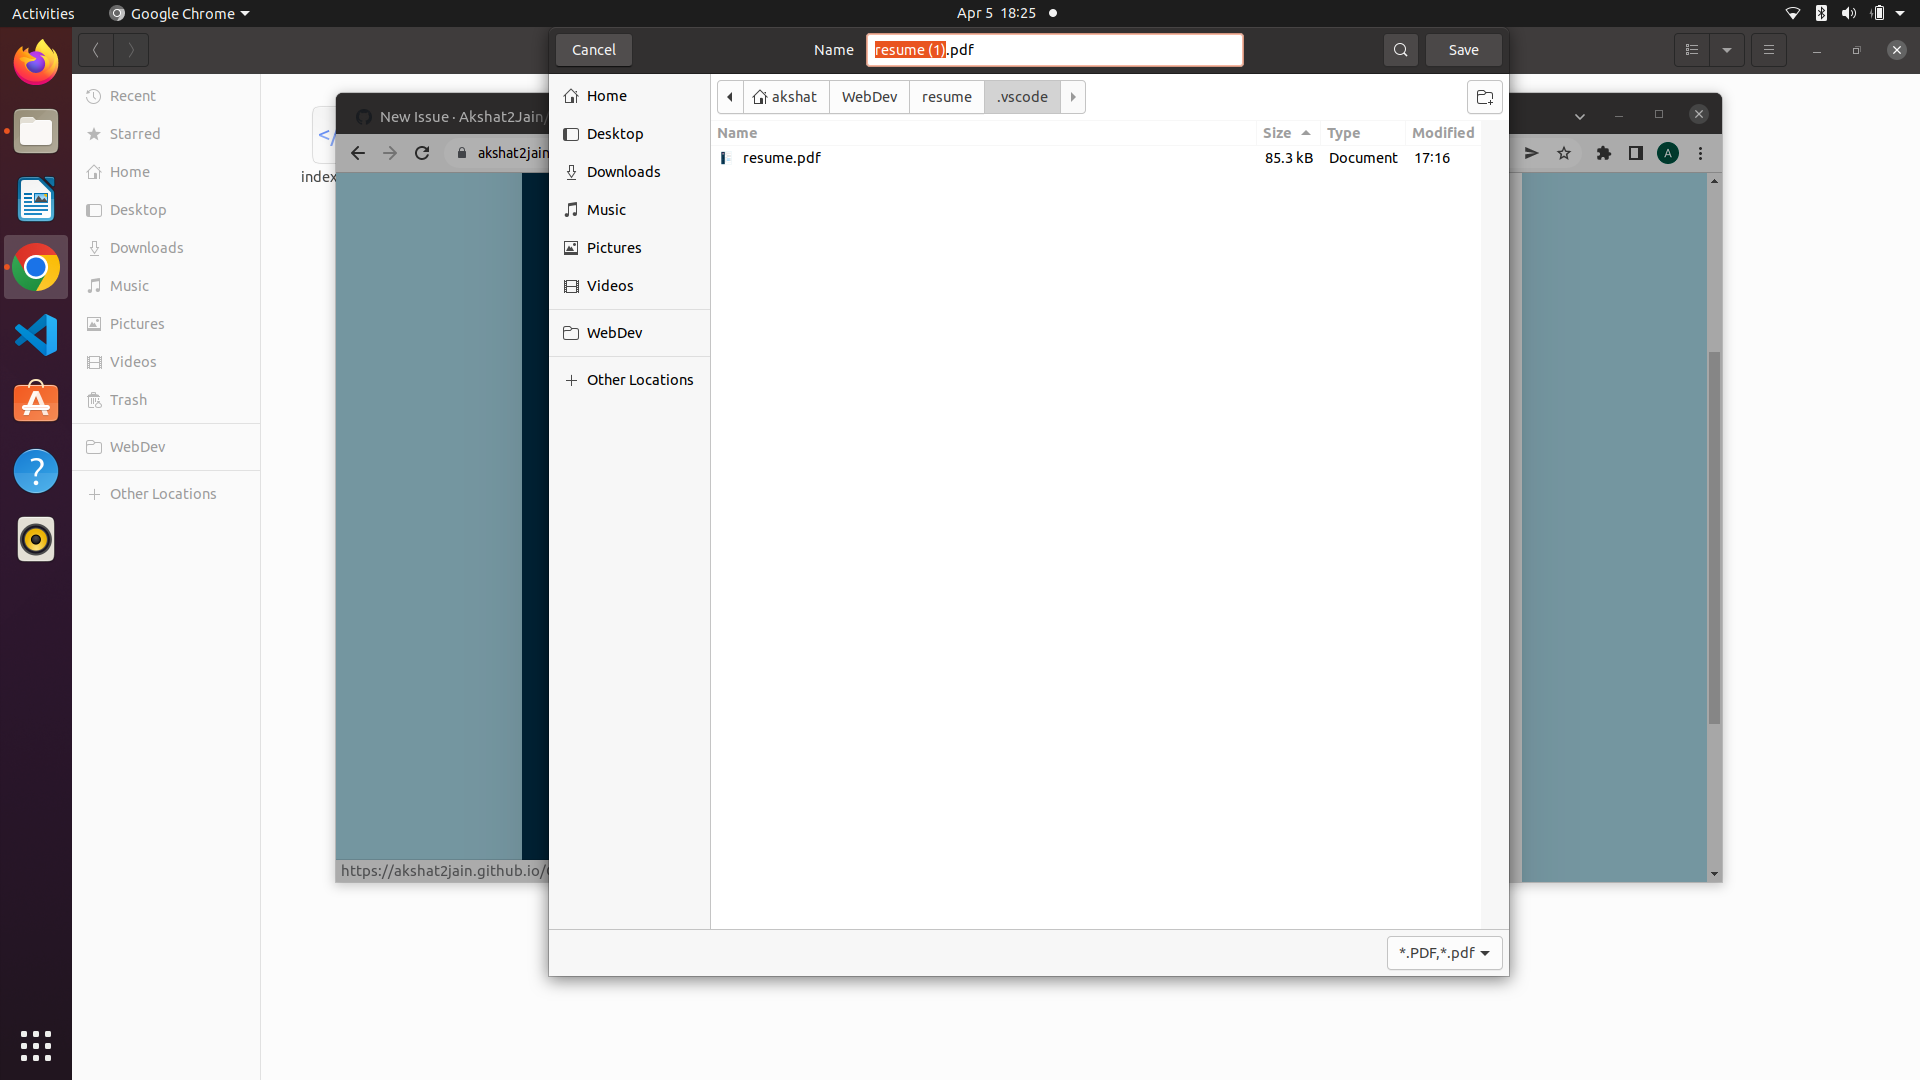This screenshot has height=1080, width=1920.
Task: Cancel the save dialog
Action: (x=593, y=49)
